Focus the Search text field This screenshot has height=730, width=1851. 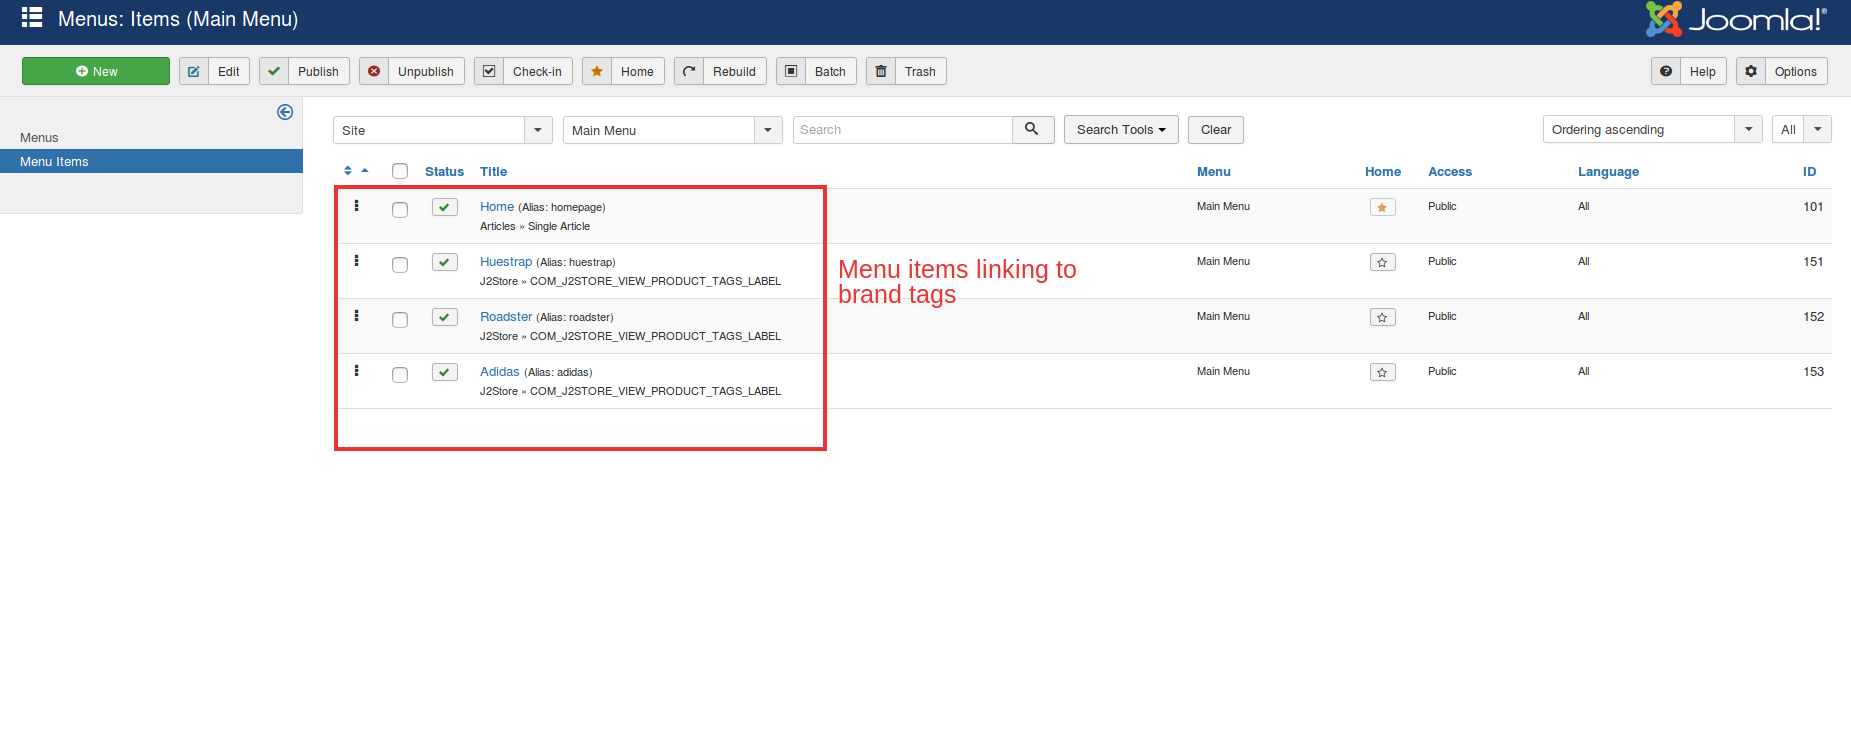[902, 130]
